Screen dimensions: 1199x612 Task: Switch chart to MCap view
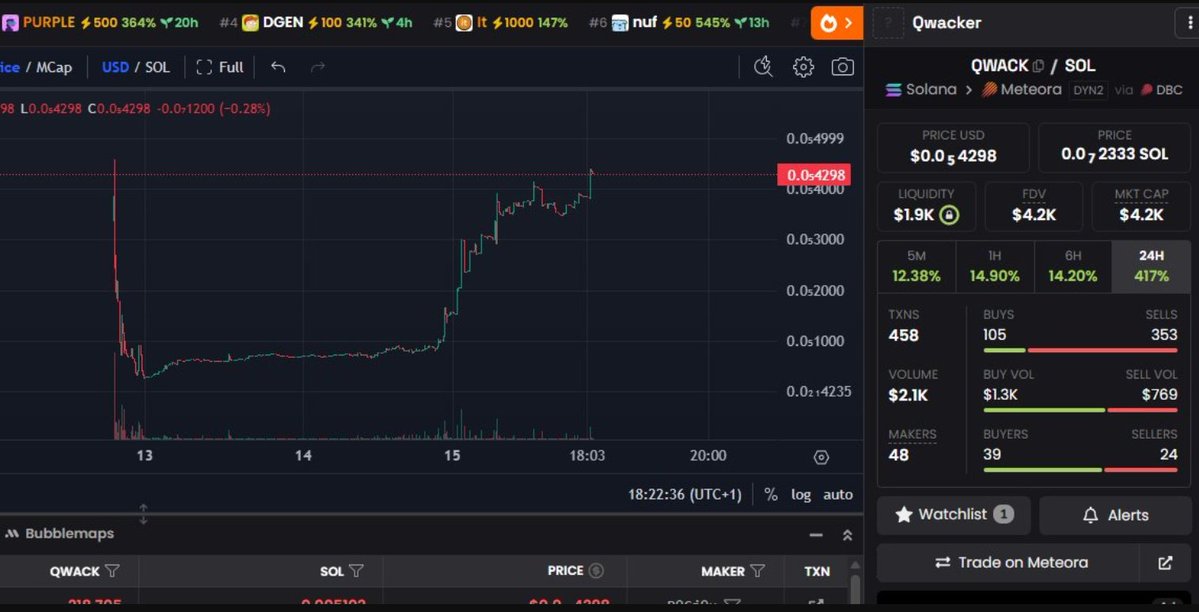[54, 67]
